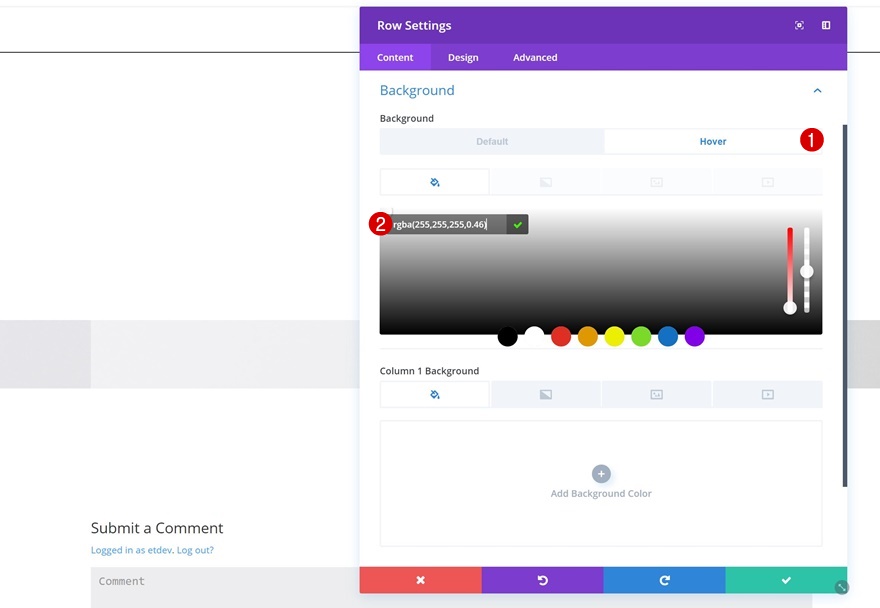
Task: Click the Submit a Comment heading
Action: coord(157,528)
